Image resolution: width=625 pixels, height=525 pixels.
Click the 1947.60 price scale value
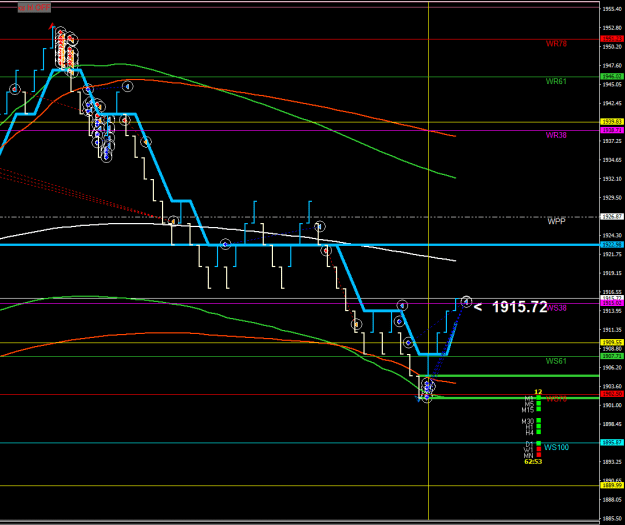pos(612,65)
